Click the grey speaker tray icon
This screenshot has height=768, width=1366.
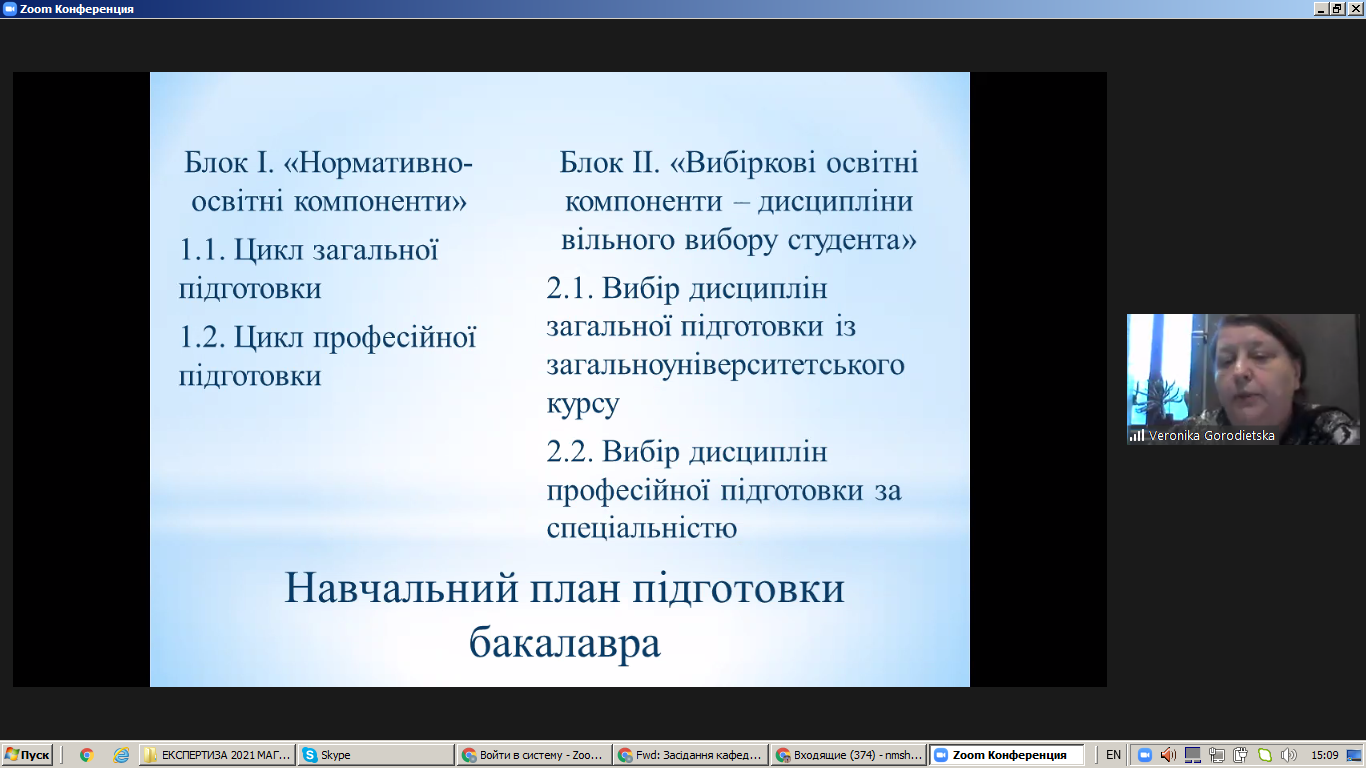[x=1288, y=755]
